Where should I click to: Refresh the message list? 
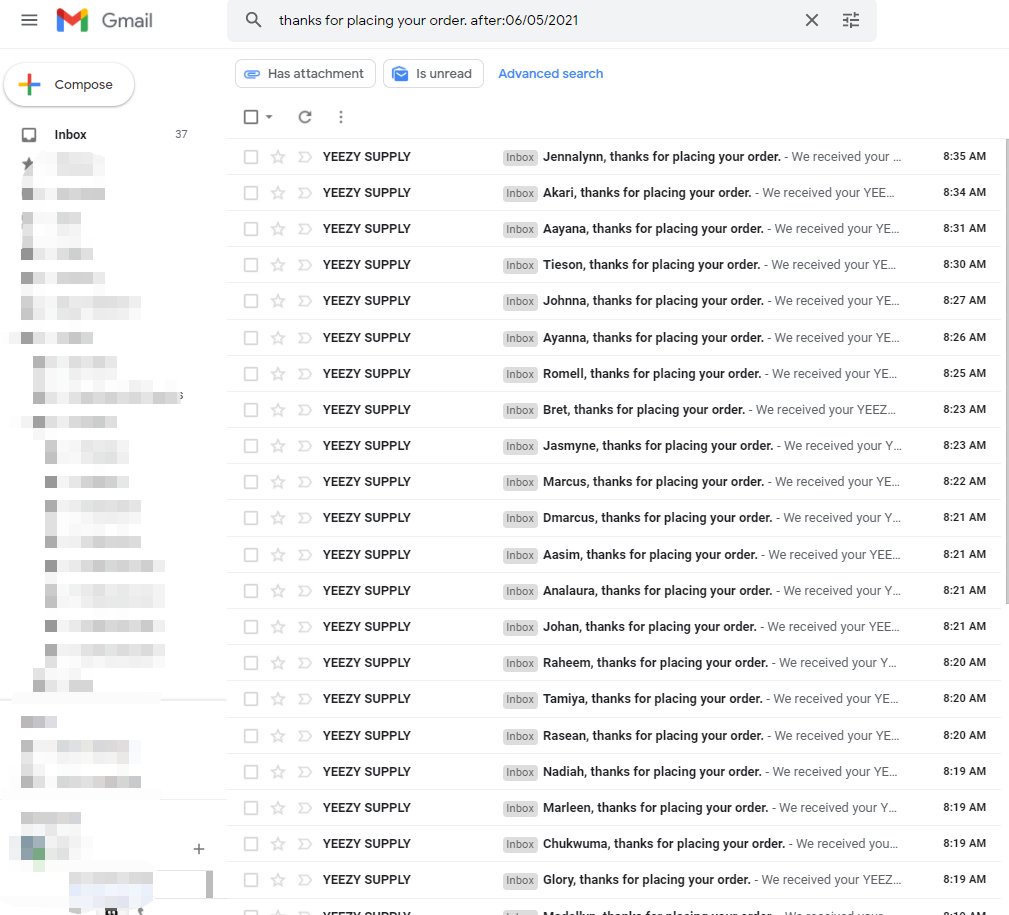tap(305, 116)
